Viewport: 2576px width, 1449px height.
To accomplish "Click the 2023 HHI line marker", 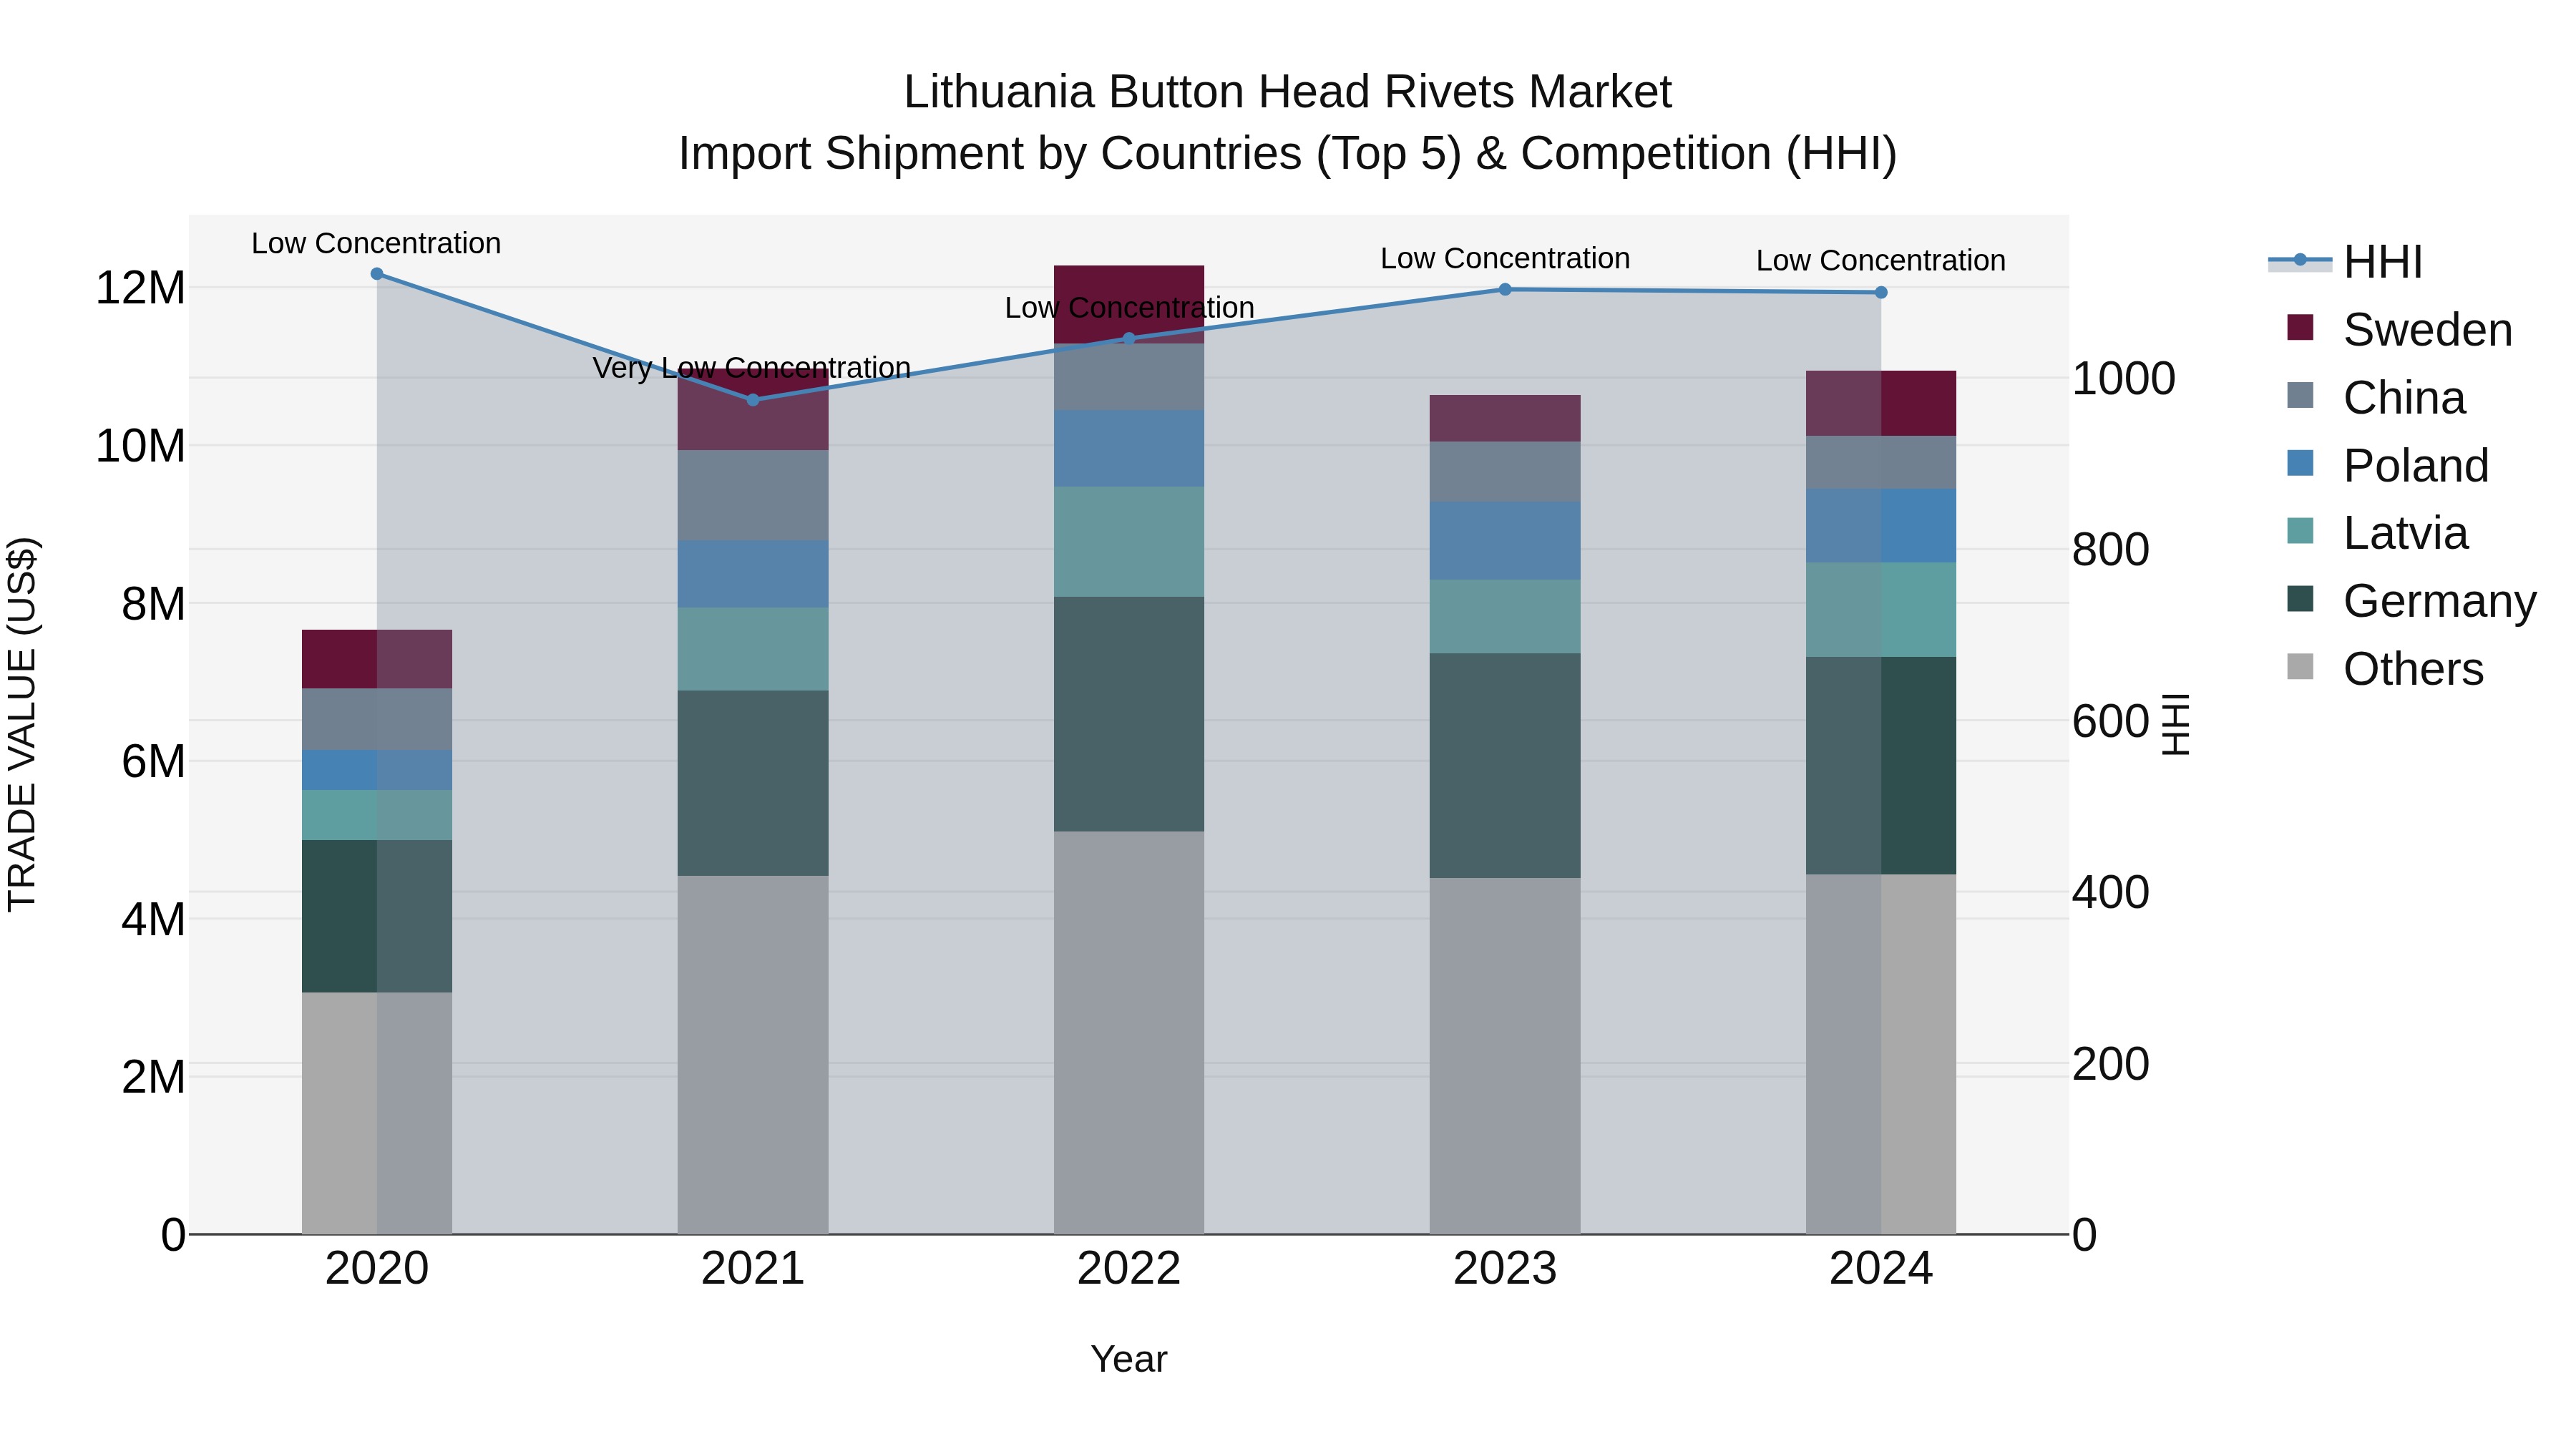I will [x=1505, y=290].
